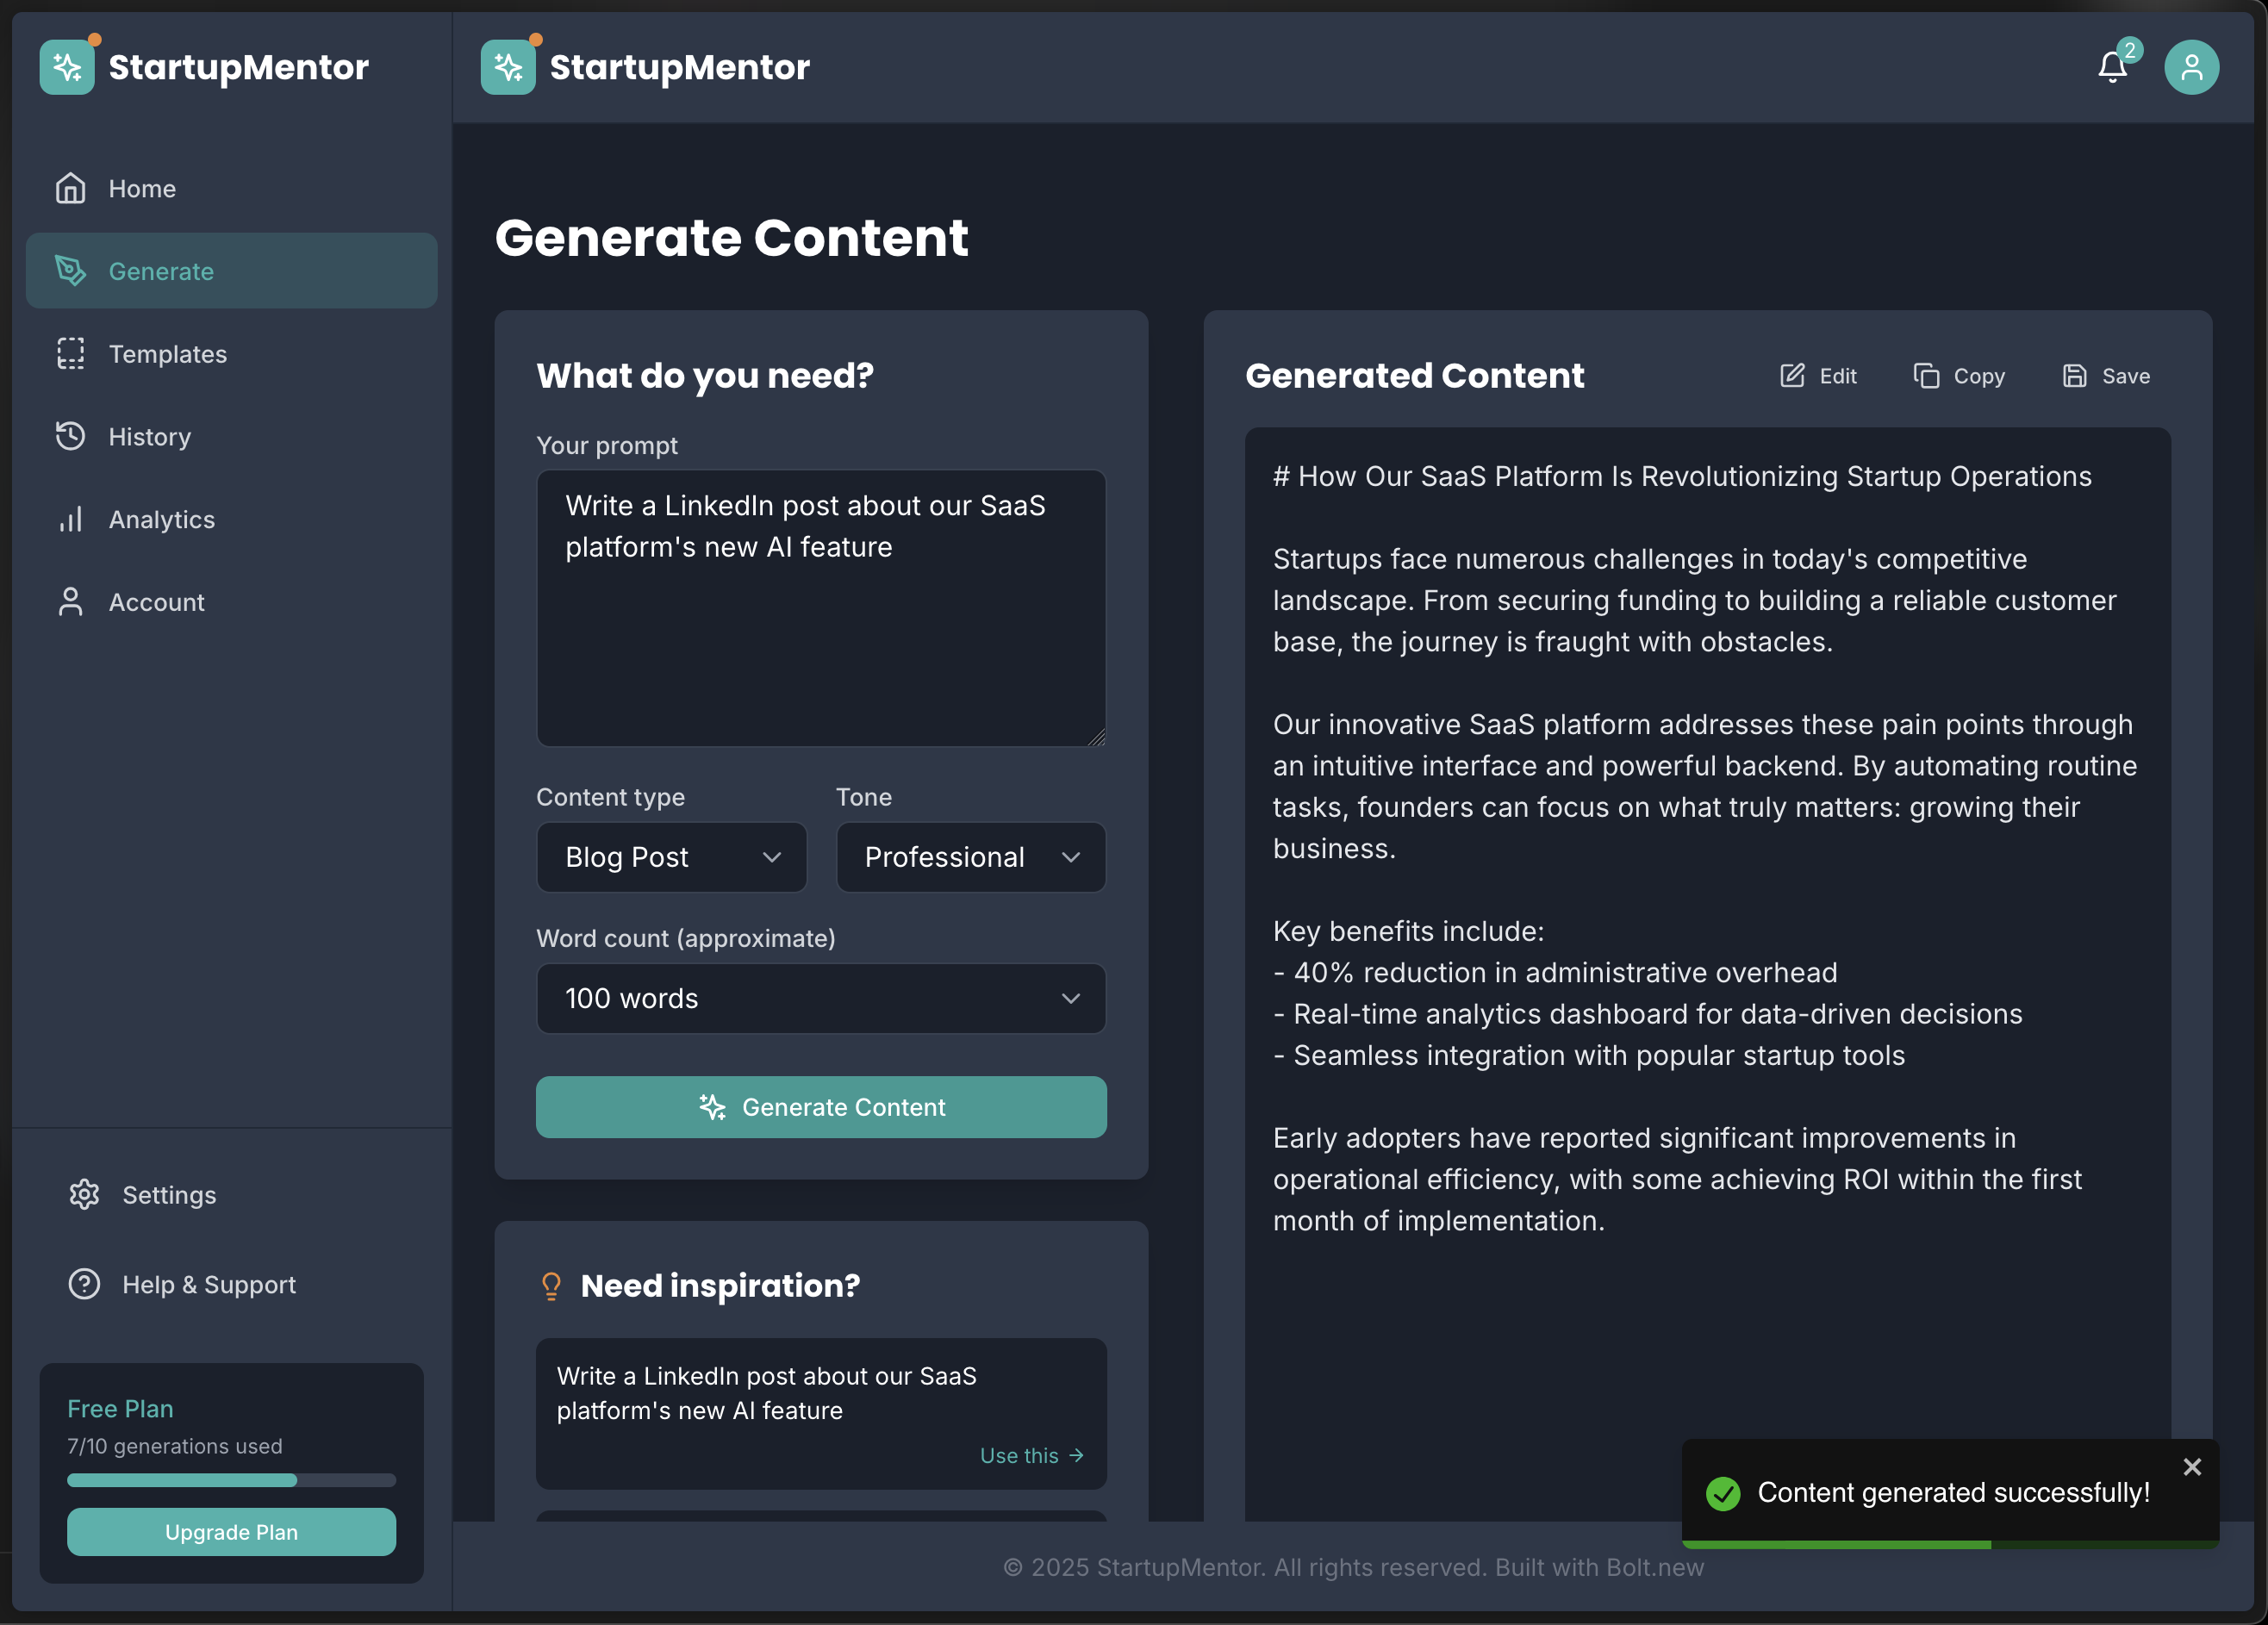Open the Content type Blog Post dropdown
The width and height of the screenshot is (2268, 1625).
[x=671, y=857]
